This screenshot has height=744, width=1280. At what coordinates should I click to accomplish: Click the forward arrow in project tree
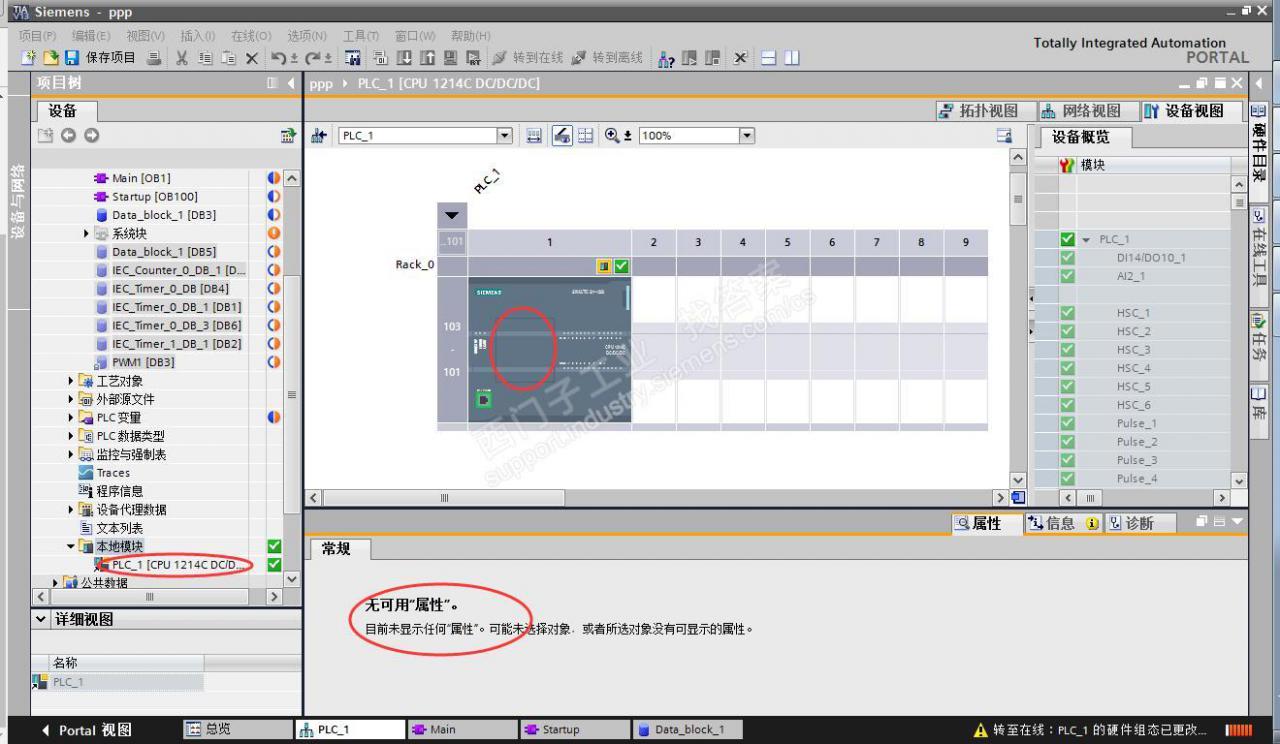coord(92,136)
